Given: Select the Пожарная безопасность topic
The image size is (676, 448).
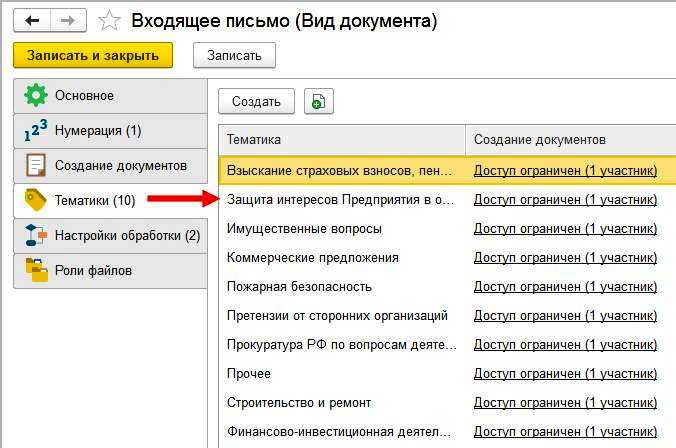Looking at the screenshot, I should pos(299,287).
